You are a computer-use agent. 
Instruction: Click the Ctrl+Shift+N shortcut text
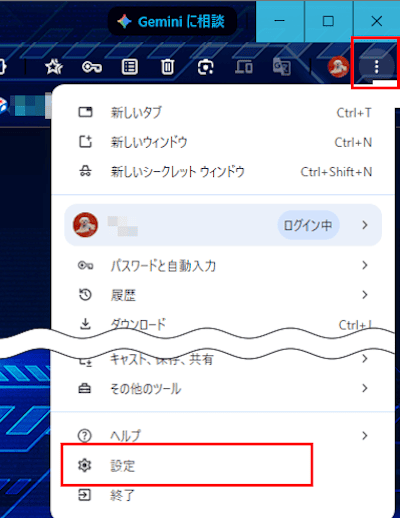point(336,172)
